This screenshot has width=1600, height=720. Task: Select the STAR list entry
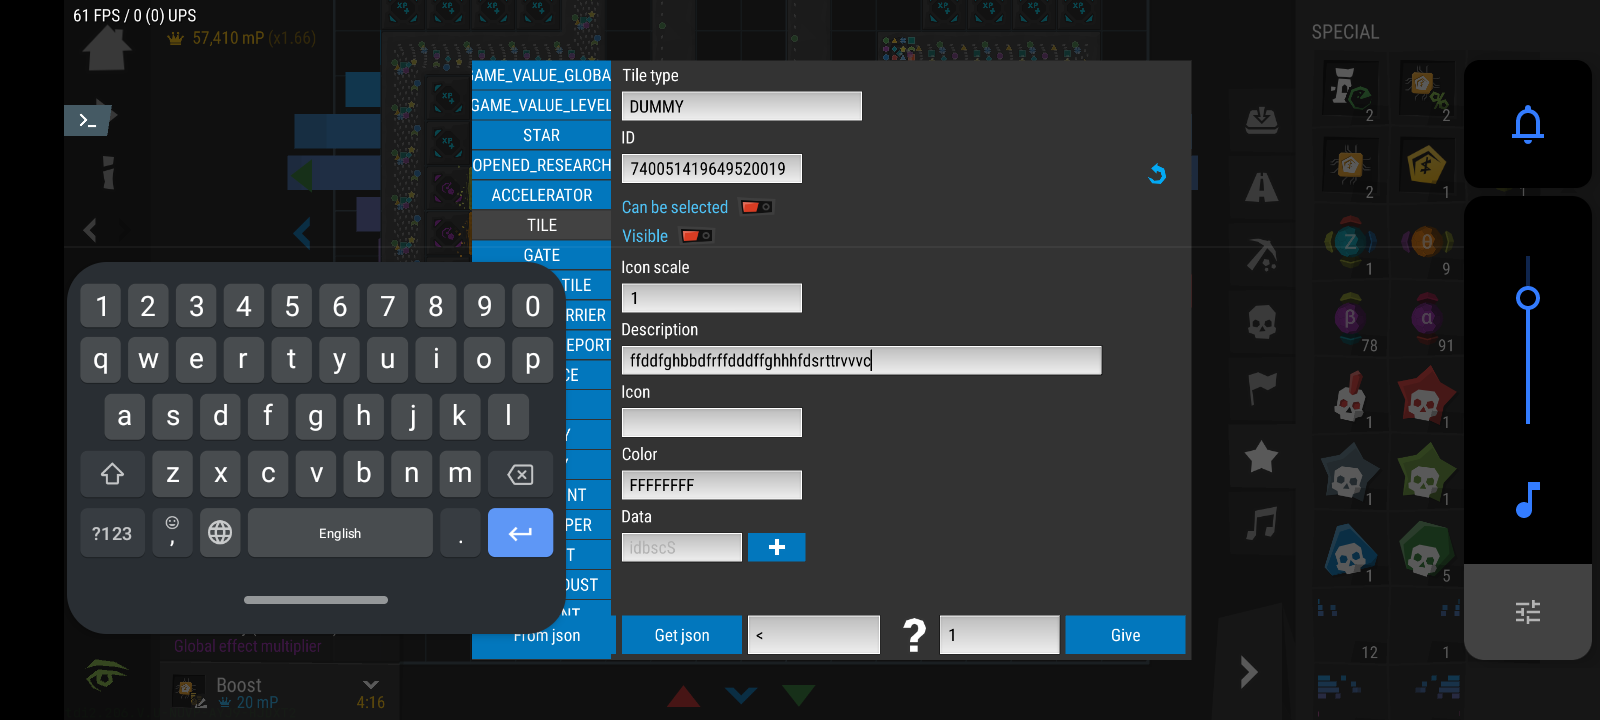(541, 135)
